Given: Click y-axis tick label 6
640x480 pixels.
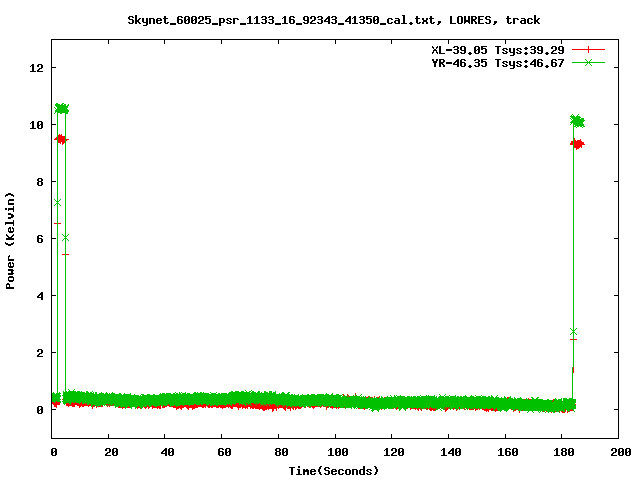Looking at the screenshot, I should click(x=40, y=239).
